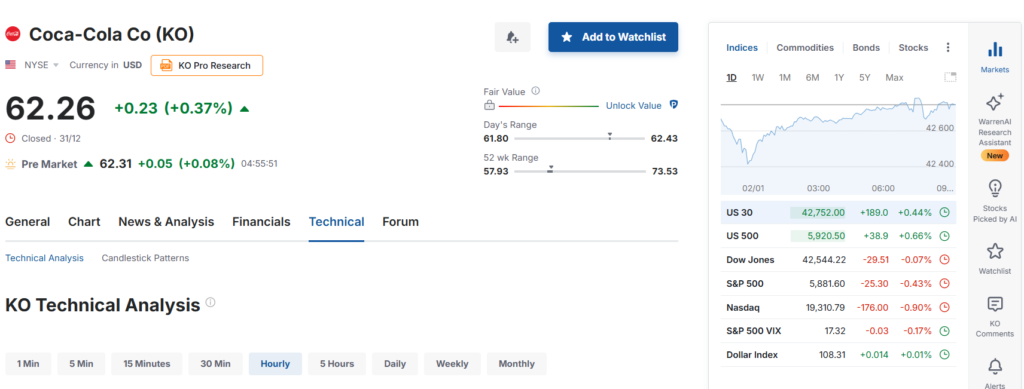This screenshot has width=1024, height=389.
Task: Click the Fair Value gradient bar
Action: coord(549,106)
